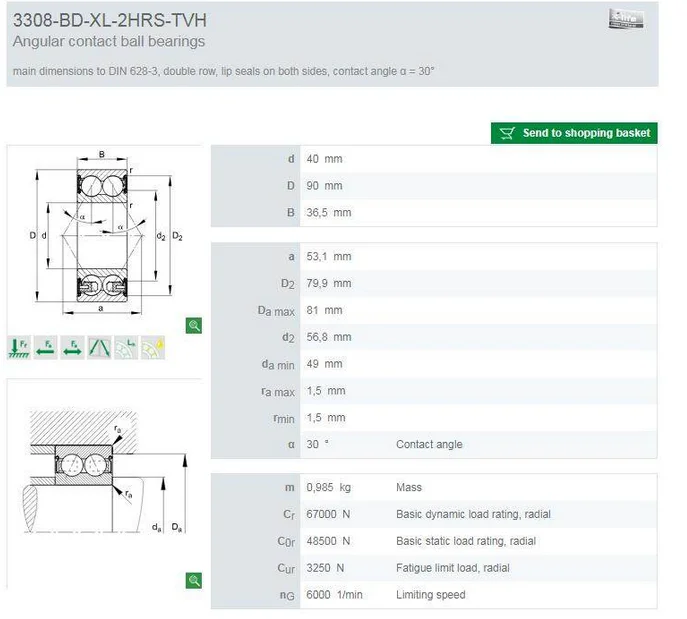Screen dimensions: 687x619
Task: Click the 3308-BD-XL-2HRS-TVH product title
Action: pyautogui.click(x=110, y=20)
